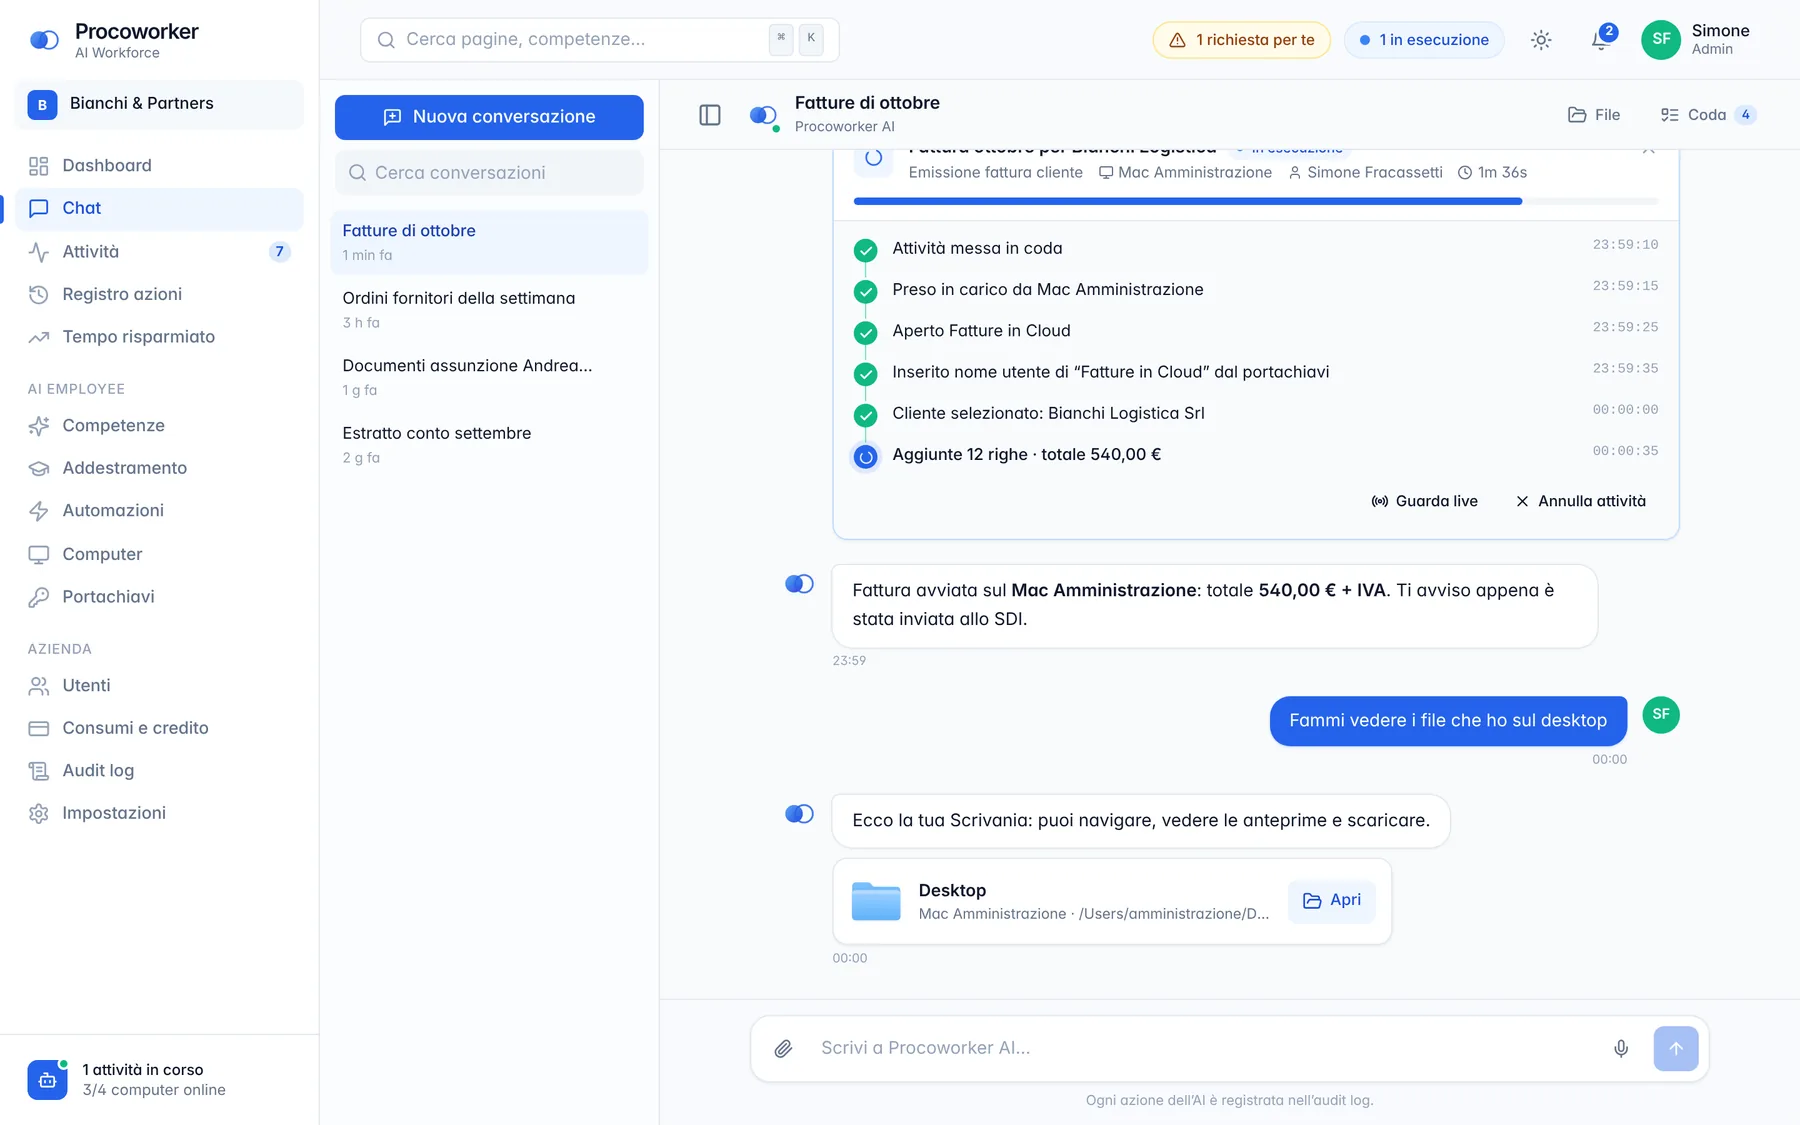Select the Fatture di ottobre conversation

pyautogui.click(x=489, y=242)
